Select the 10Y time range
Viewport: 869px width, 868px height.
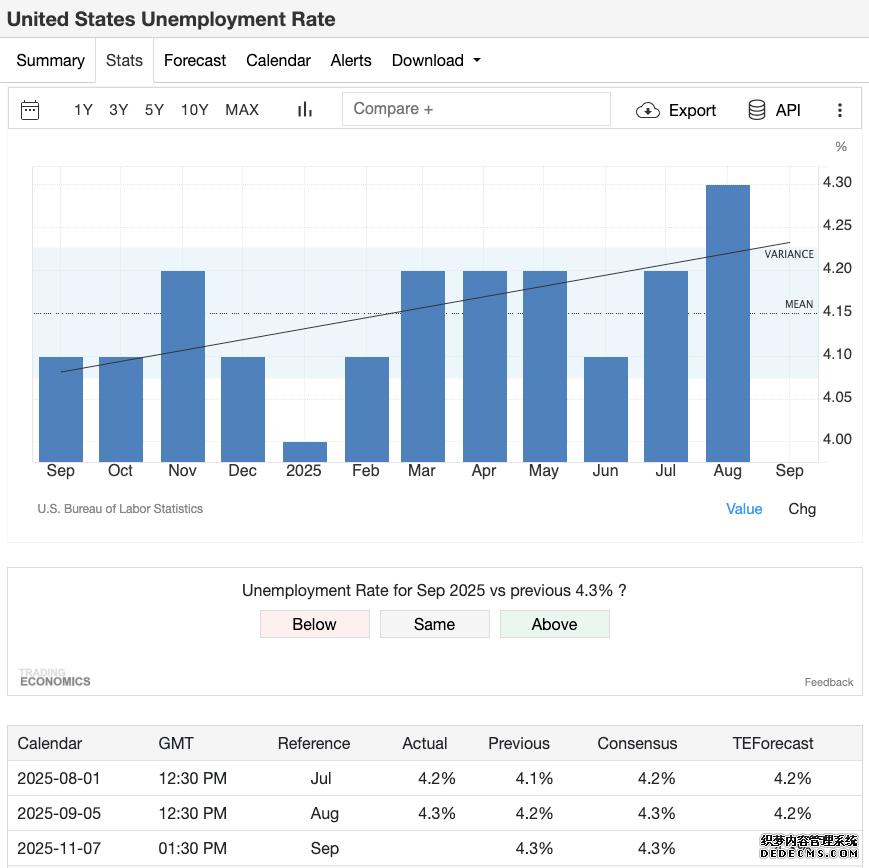tap(195, 110)
